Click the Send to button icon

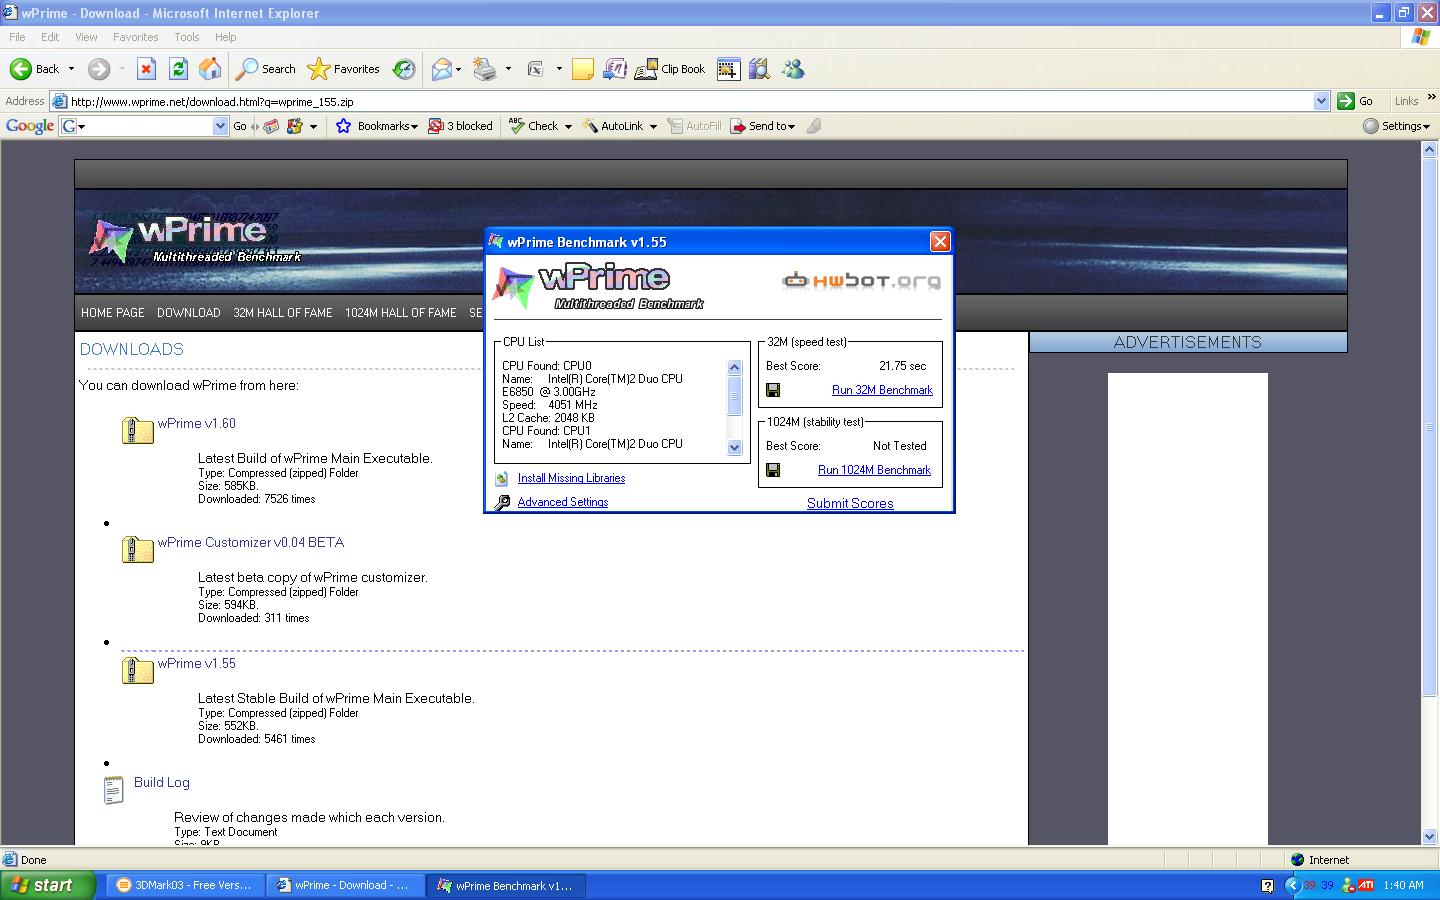click(738, 126)
